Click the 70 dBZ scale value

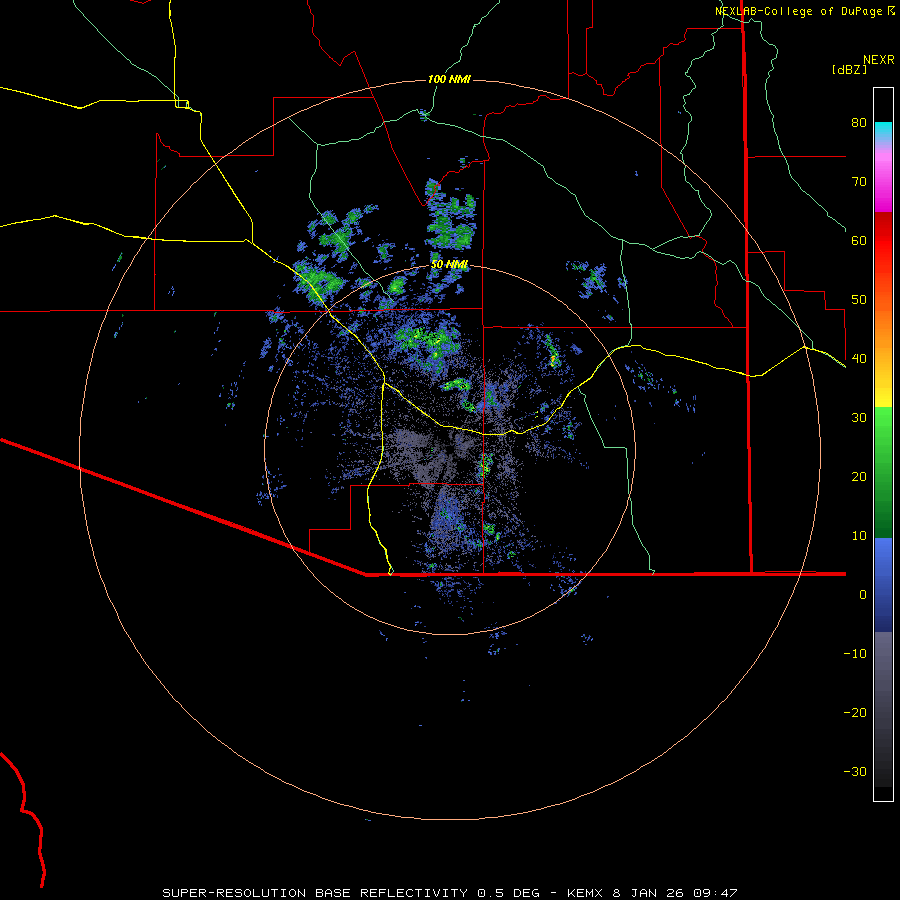[x=859, y=182]
